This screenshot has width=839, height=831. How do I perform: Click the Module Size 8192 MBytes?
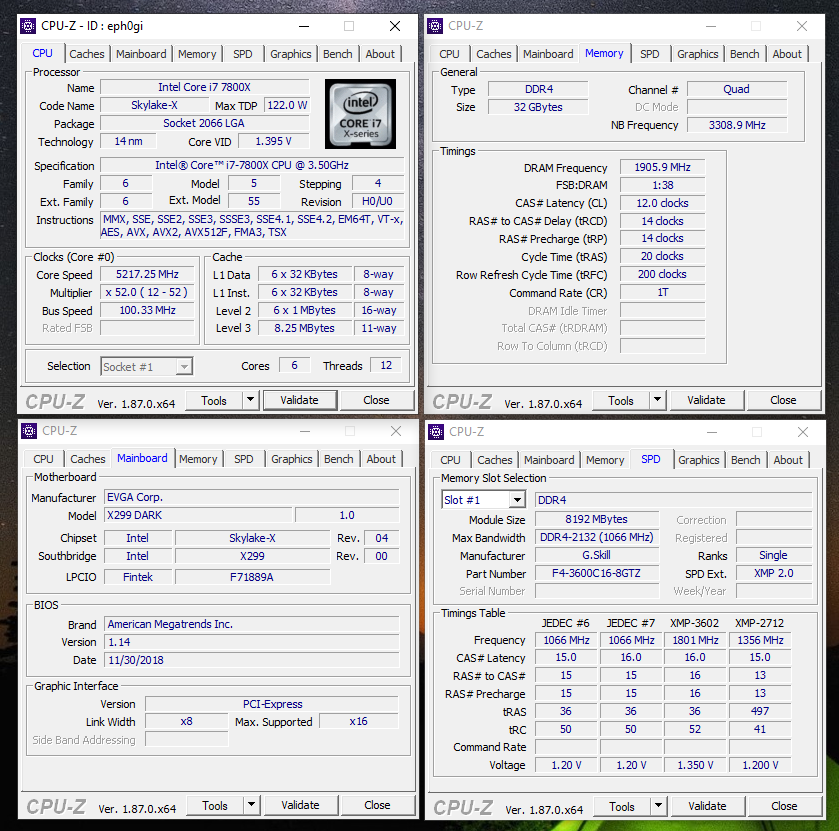coord(597,519)
